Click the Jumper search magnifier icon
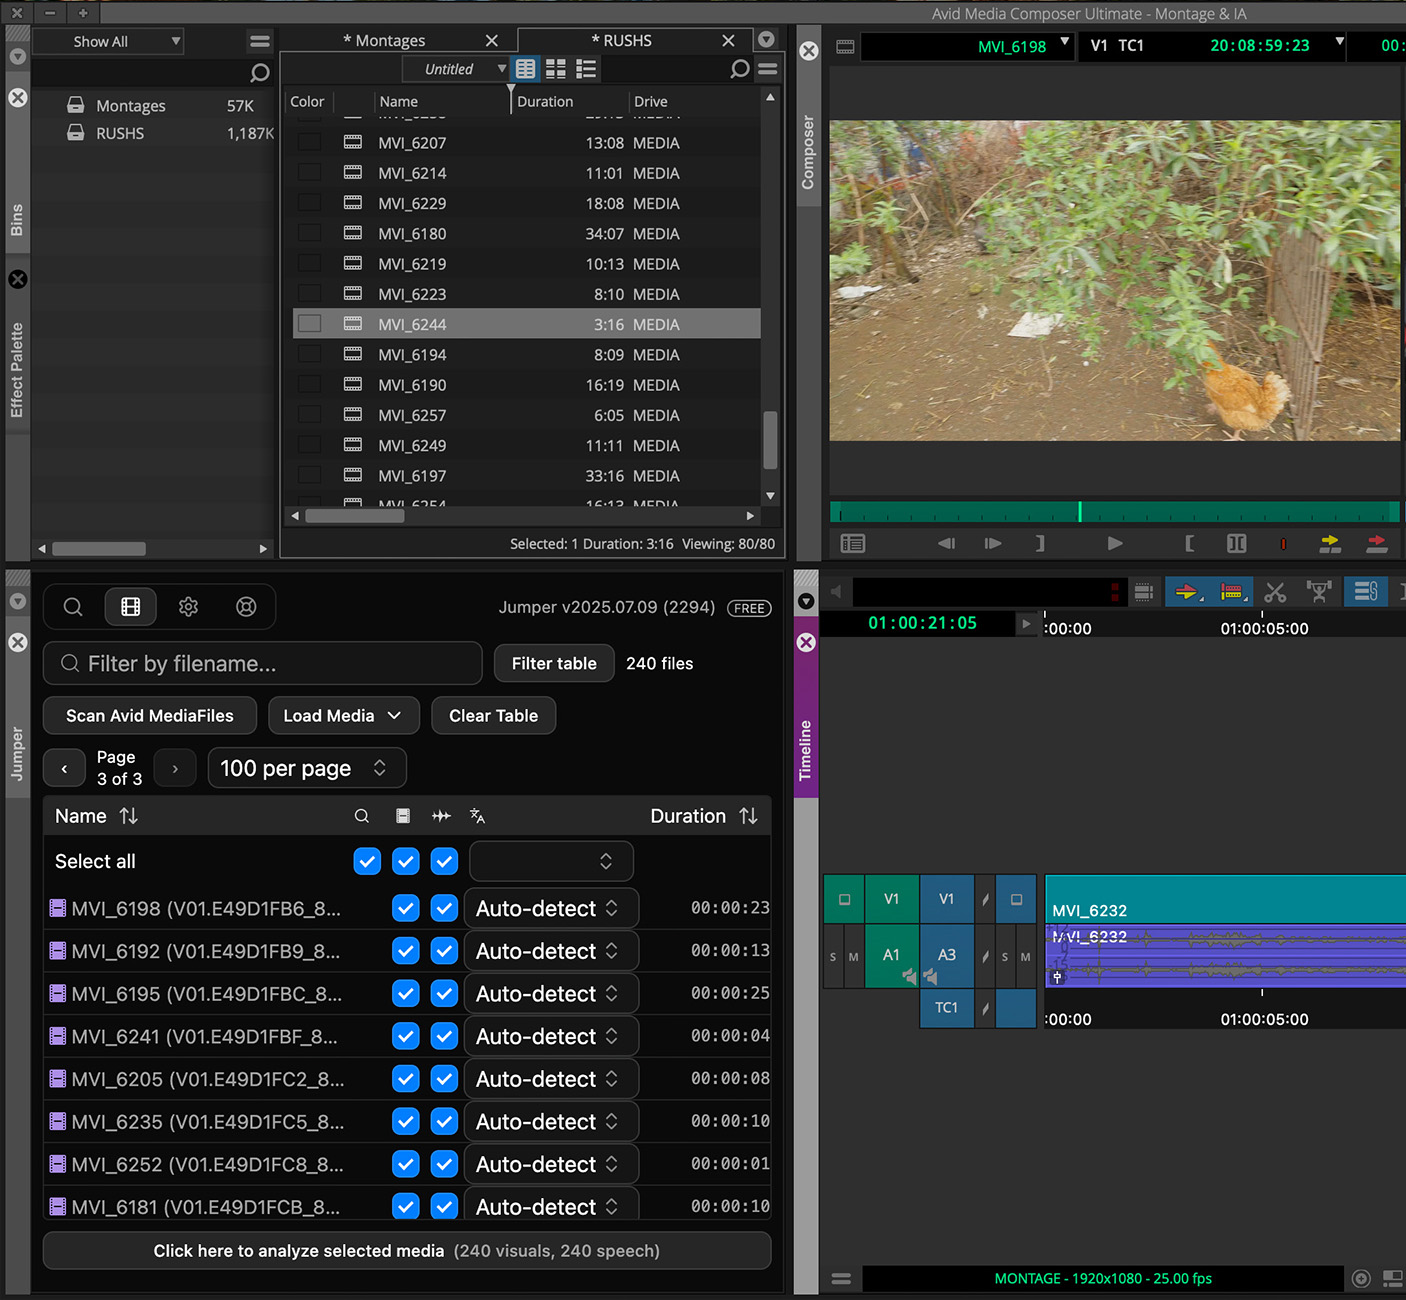 point(73,607)
